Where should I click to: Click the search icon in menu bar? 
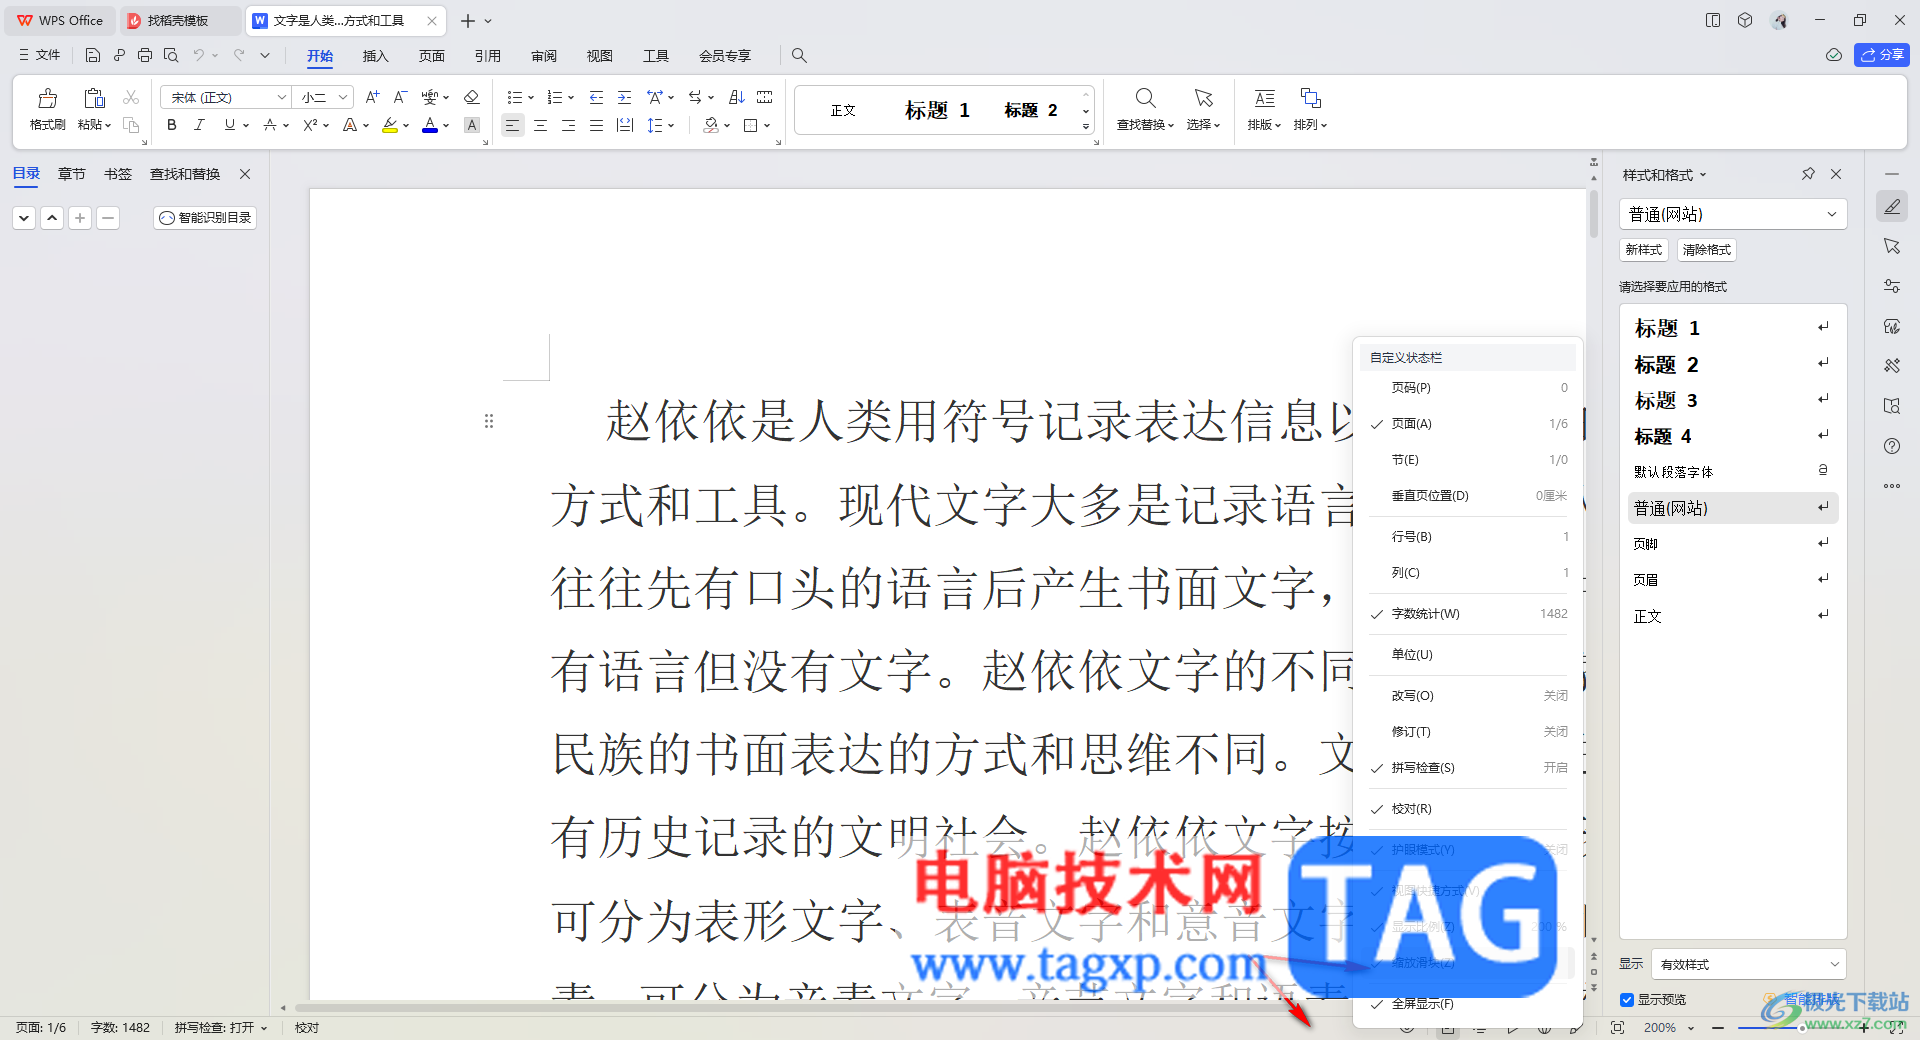pyautogui.click(x=799, y=55)
